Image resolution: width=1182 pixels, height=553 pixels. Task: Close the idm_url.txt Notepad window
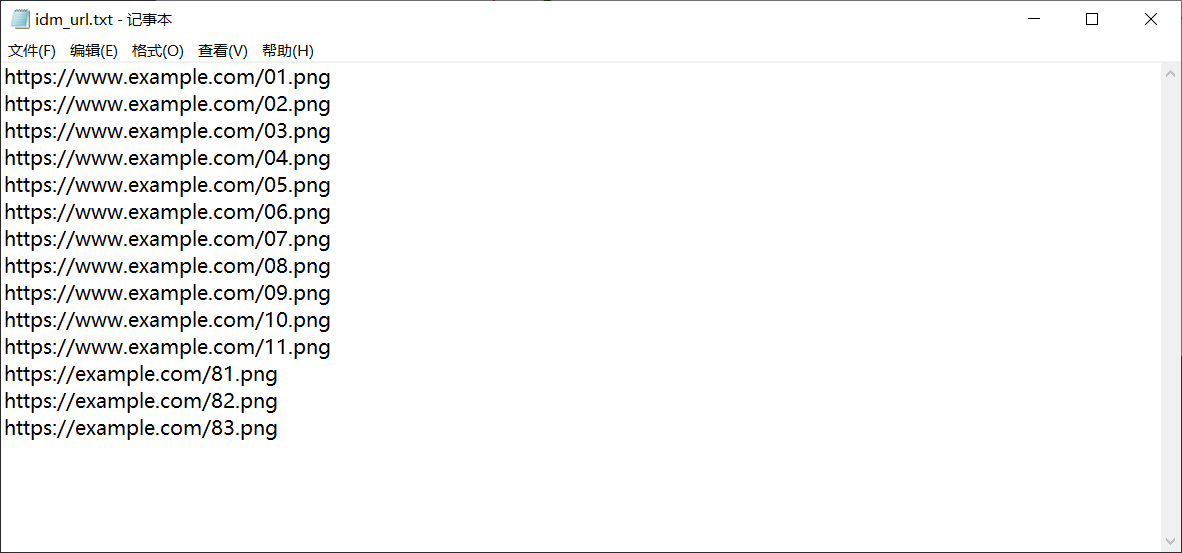click(1151, 19)
